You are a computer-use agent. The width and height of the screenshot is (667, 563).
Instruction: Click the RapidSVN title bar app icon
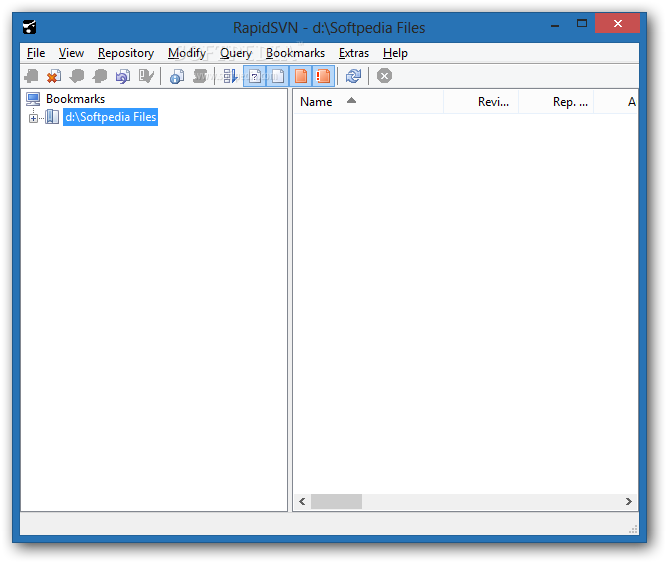click(x=30, y=27)
